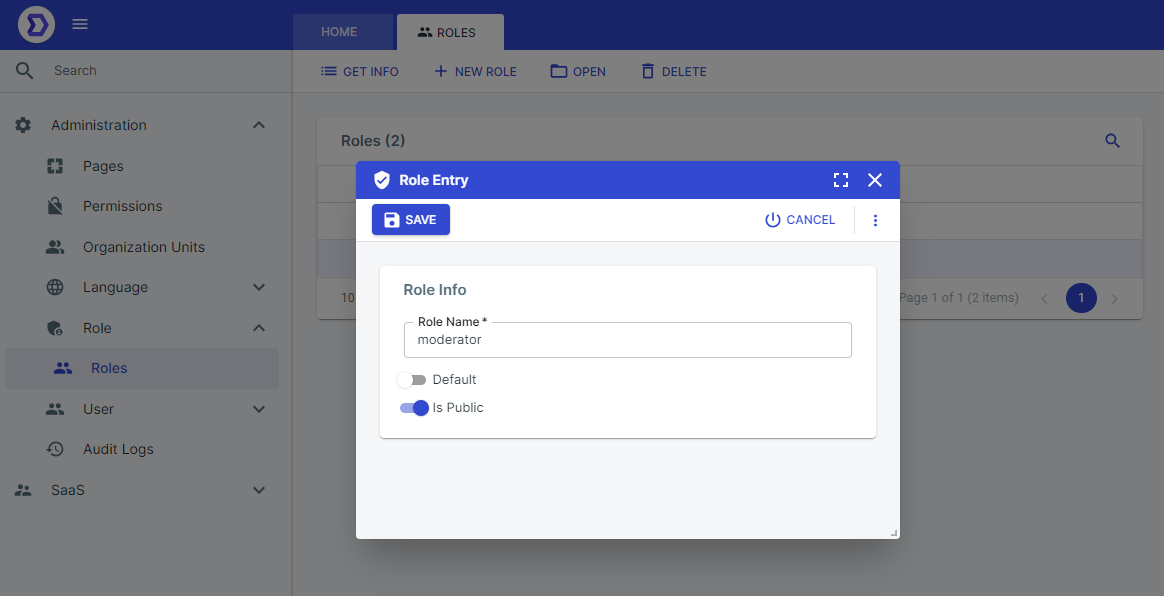Open Organization Units menu item

142,247
